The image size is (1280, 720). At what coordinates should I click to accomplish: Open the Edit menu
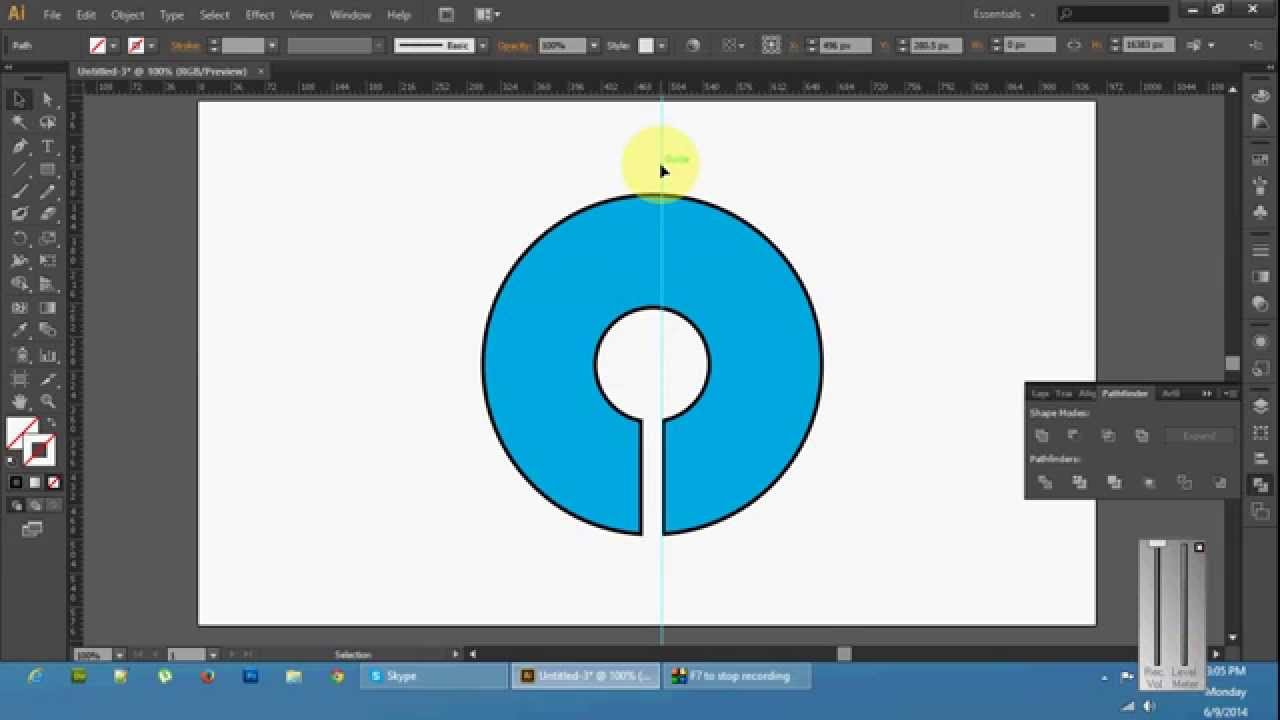point(86,15)
